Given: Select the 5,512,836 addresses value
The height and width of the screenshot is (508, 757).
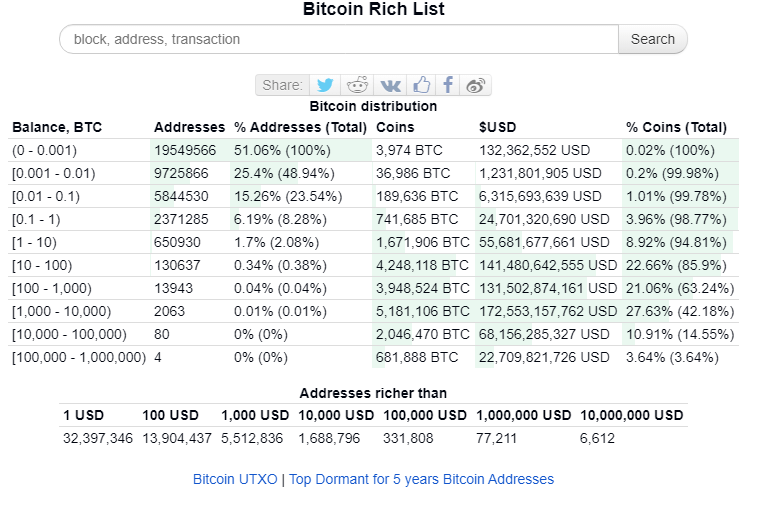Looking at the screenshot, I should pyautogui.click(x=252, y=438).
